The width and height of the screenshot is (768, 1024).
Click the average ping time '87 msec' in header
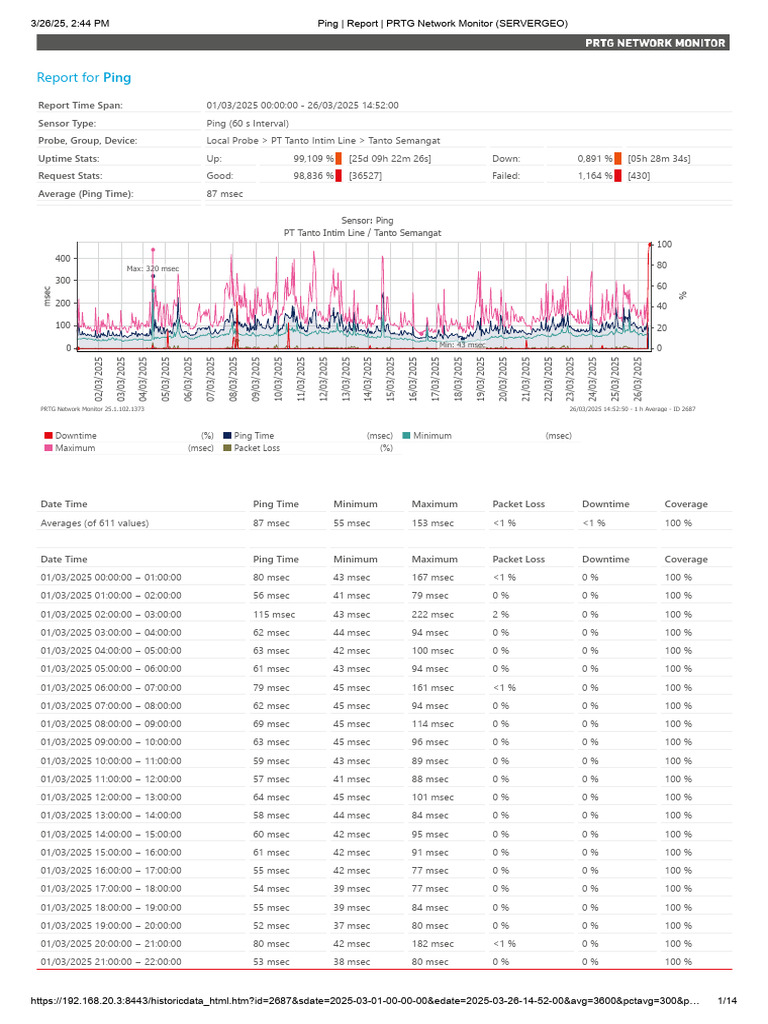pyautogui.click(x=225, y=194)
